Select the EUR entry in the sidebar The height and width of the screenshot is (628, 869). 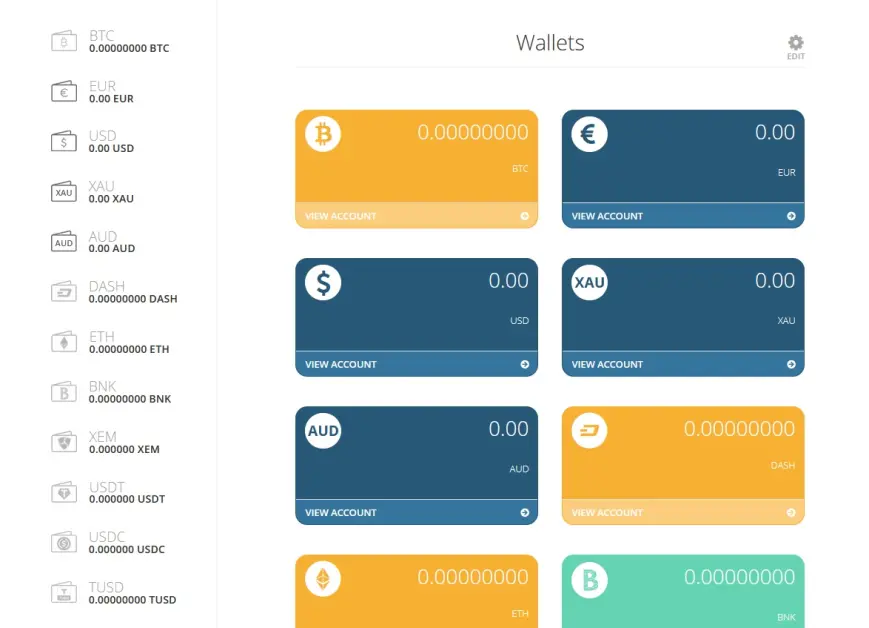[93, 92]
